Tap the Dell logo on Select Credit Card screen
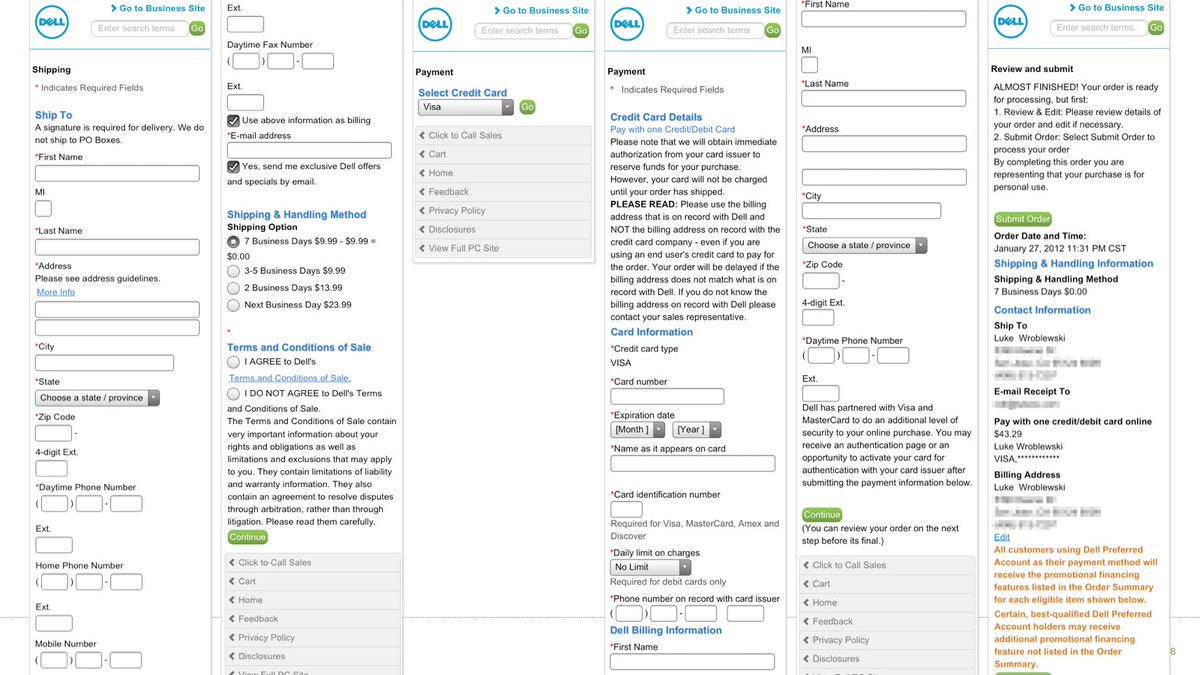Screen dimensions: 1200x675 point(435,25)
